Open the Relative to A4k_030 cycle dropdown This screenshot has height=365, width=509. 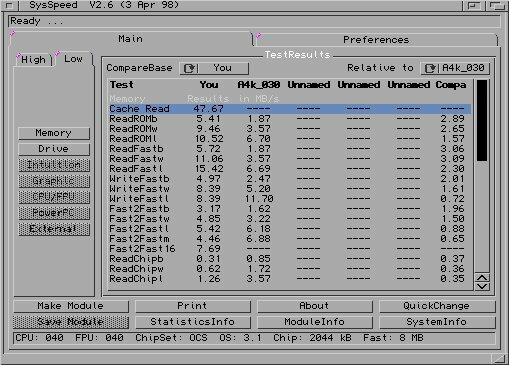click(455, 68)
